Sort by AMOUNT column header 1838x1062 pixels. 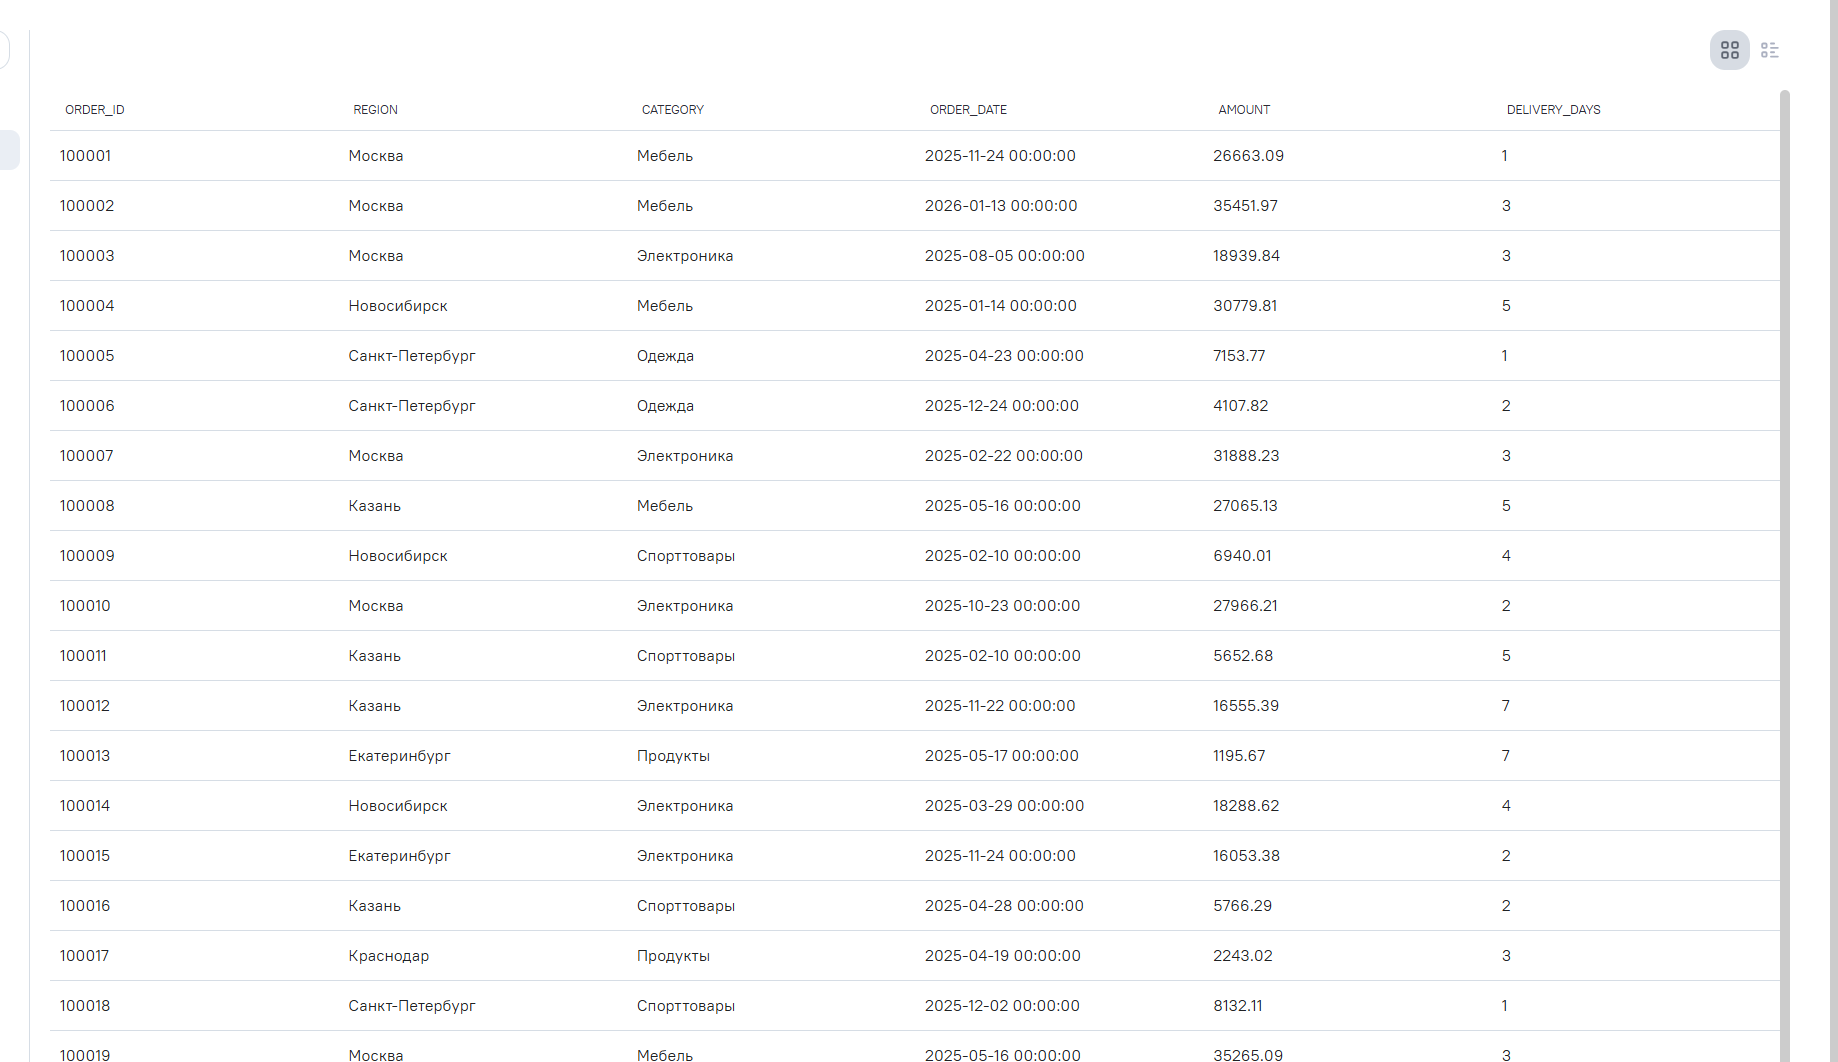[x=1244, y=110]
